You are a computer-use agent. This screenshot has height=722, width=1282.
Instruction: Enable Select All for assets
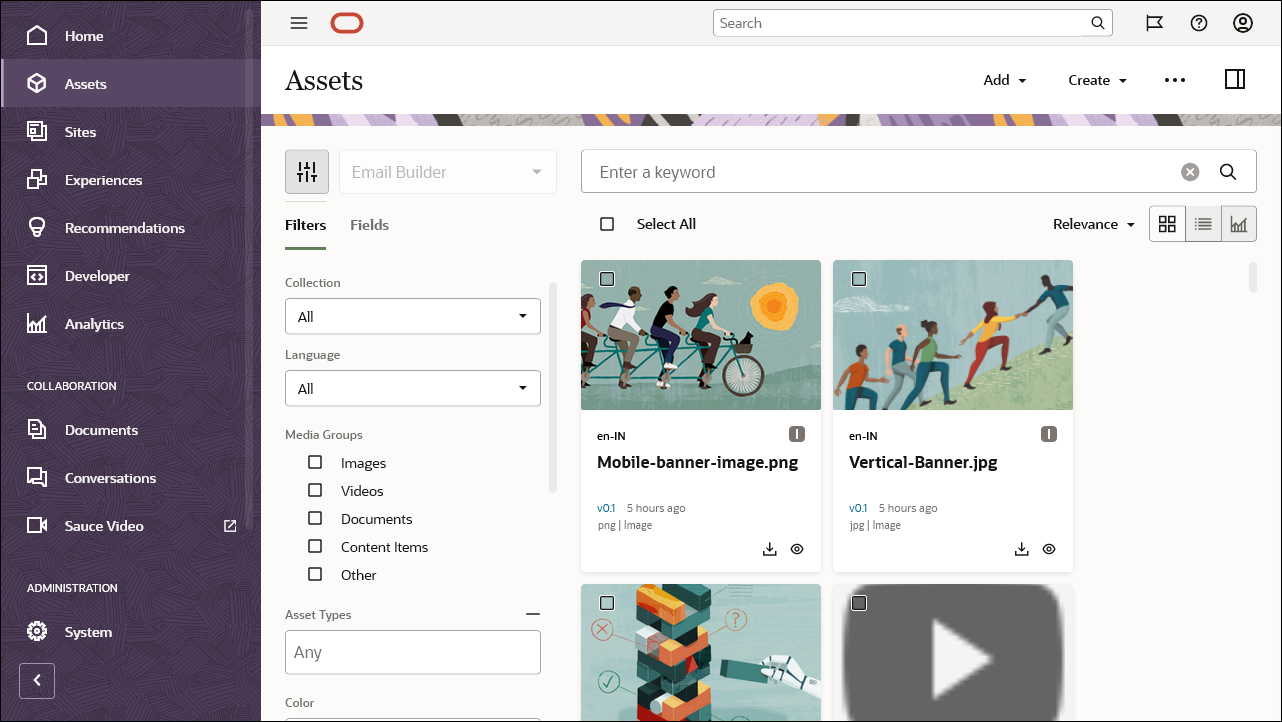pos(607,223)
